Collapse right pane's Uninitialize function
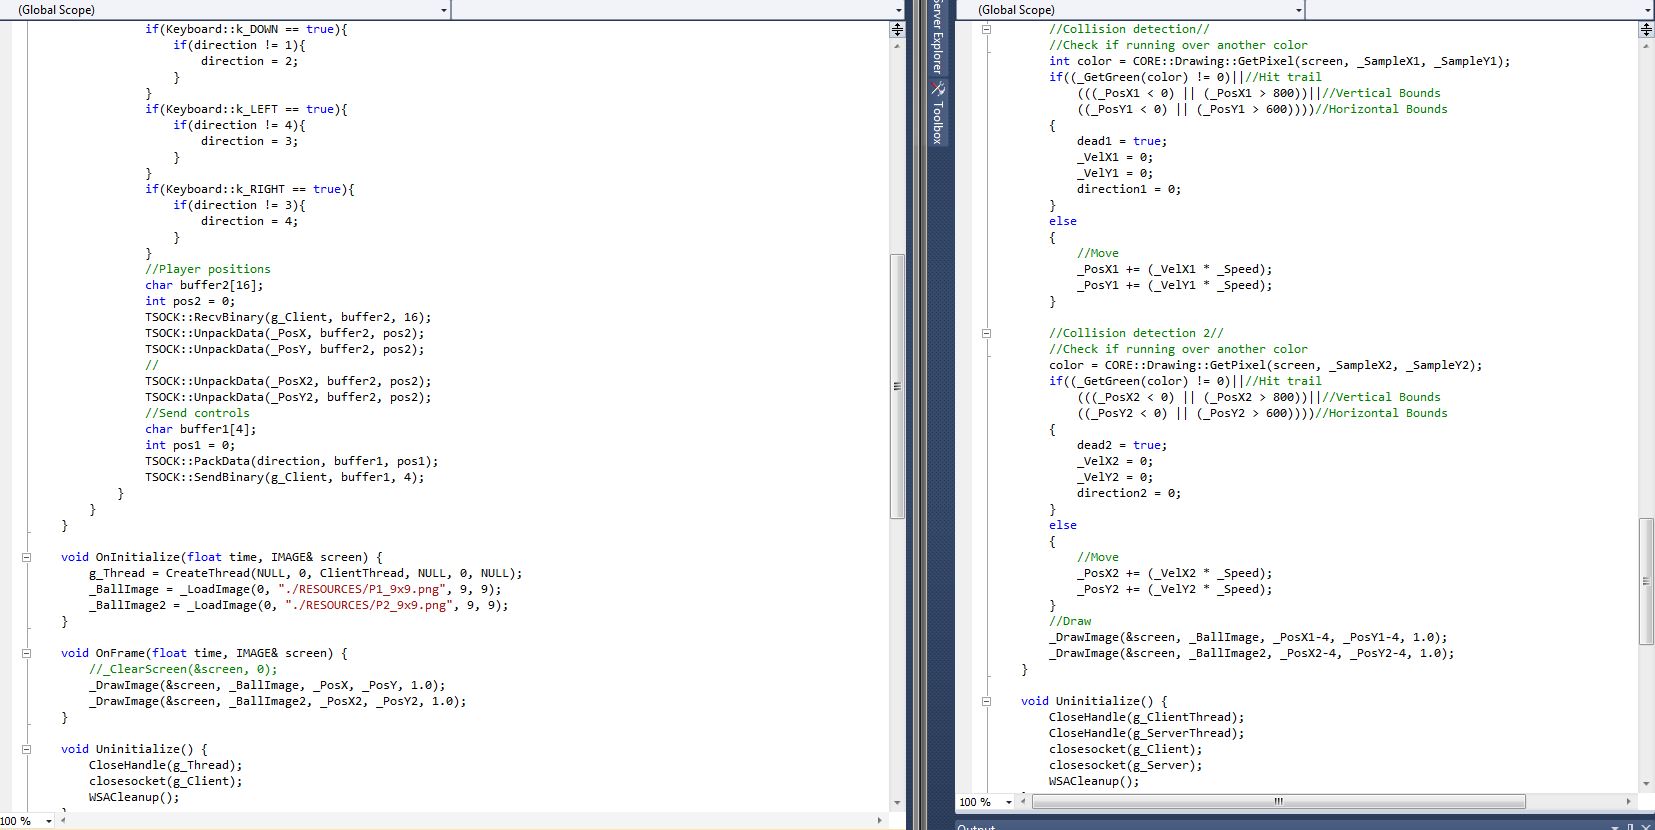The height and width of the screenshot is (830, 1655). 986,701
